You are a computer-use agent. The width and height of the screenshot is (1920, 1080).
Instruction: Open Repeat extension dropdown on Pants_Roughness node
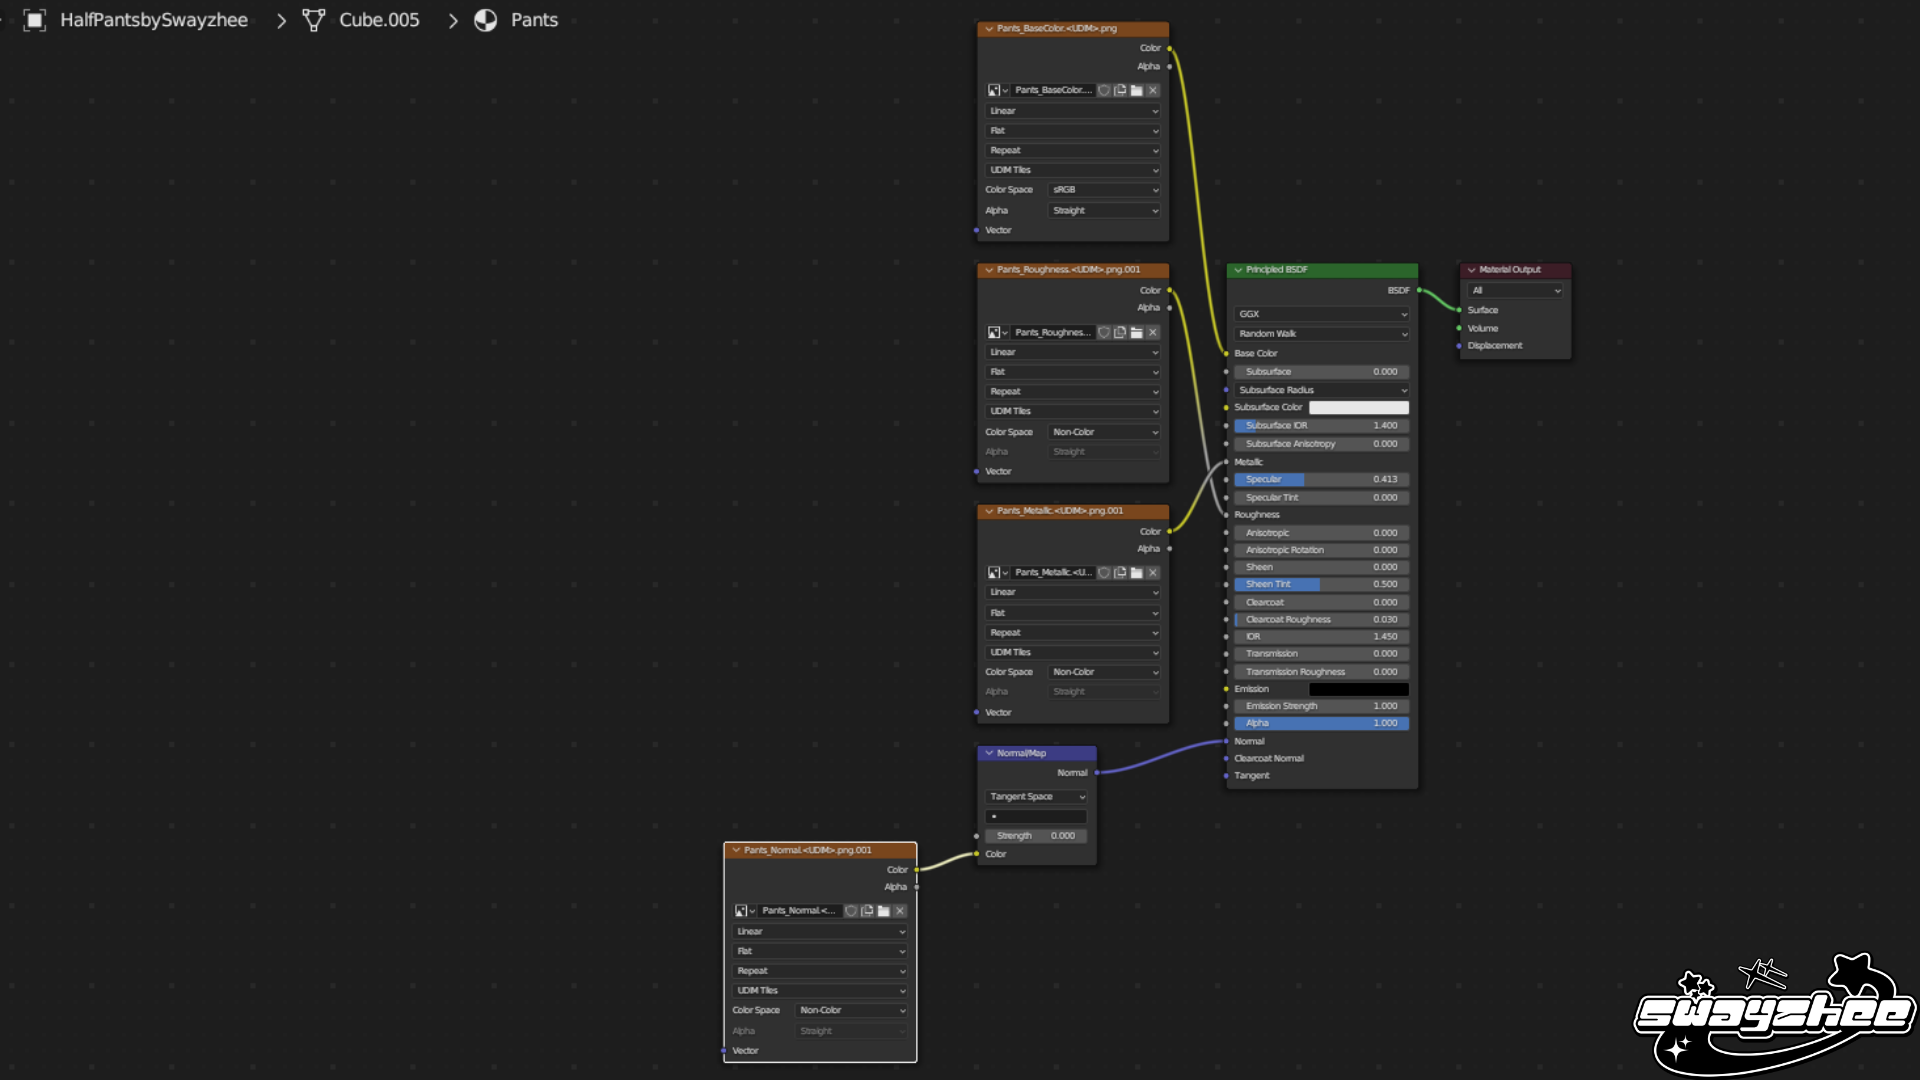point(1073,392)
